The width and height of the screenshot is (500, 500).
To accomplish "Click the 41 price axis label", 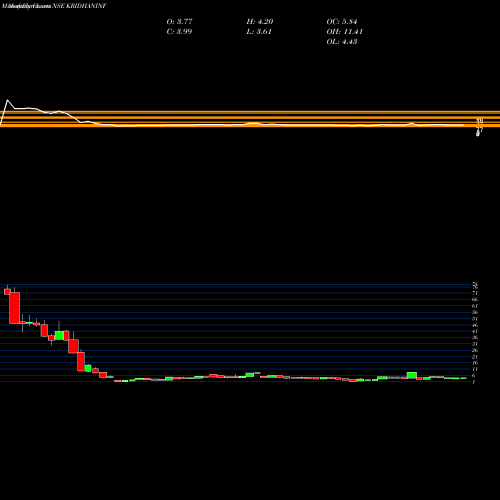I will [x=475, y=331].
